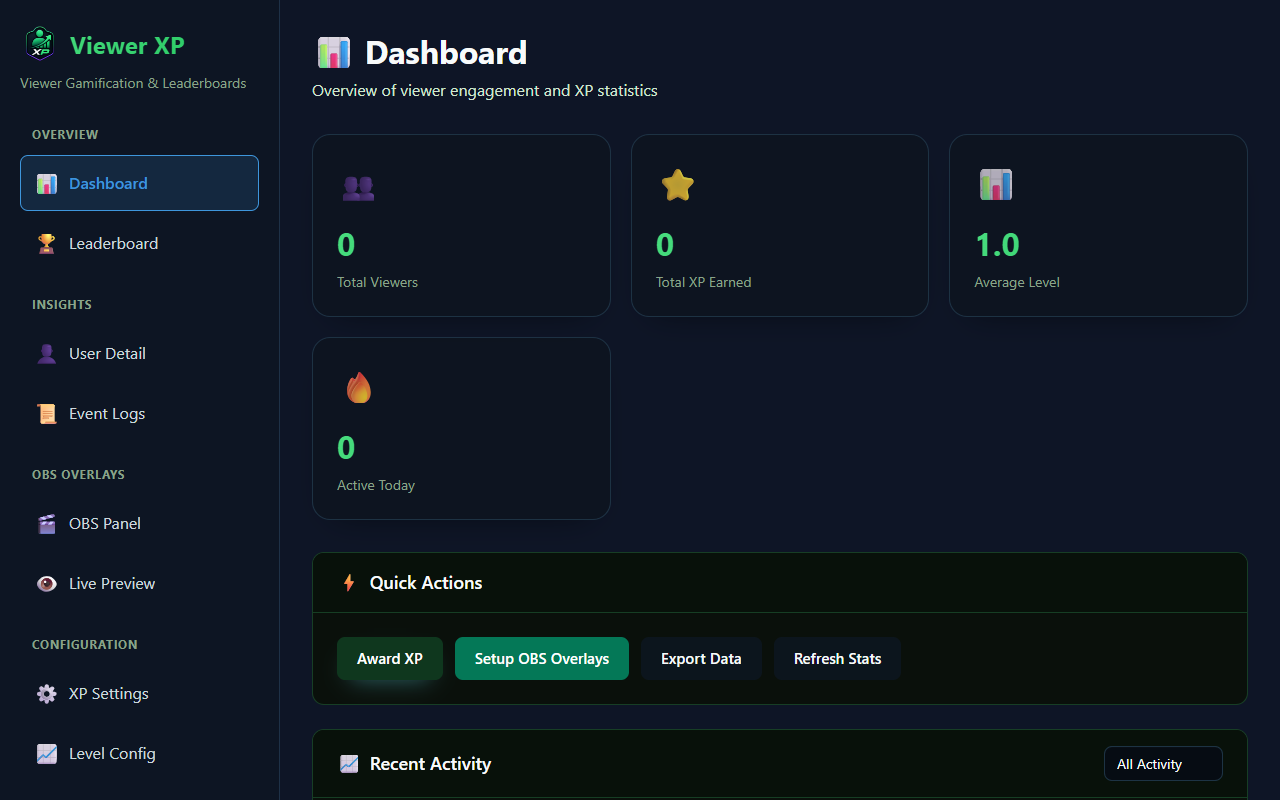Click the Active Today flame icon
1280x800 pixels.
359,388
